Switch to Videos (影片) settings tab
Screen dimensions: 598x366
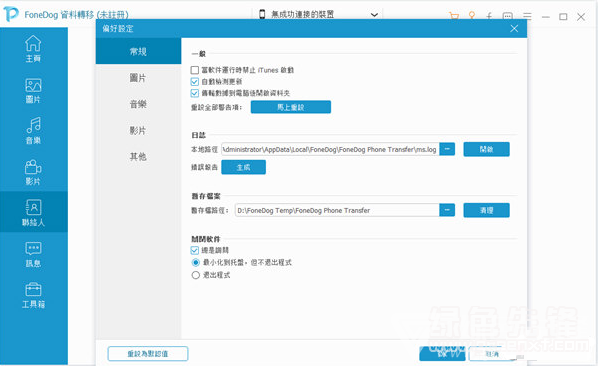138,130
